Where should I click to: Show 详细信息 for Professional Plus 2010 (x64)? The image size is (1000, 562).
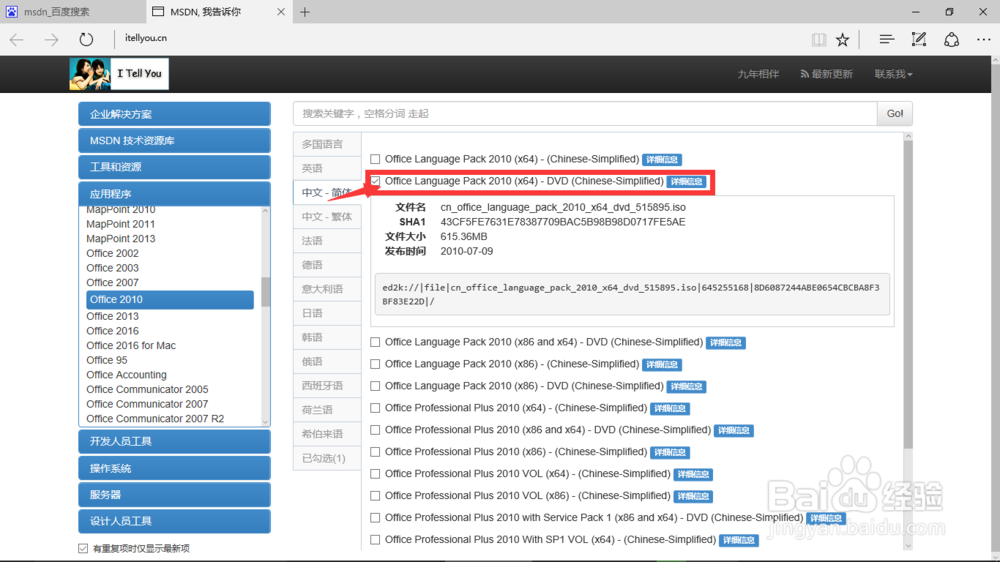670,408
